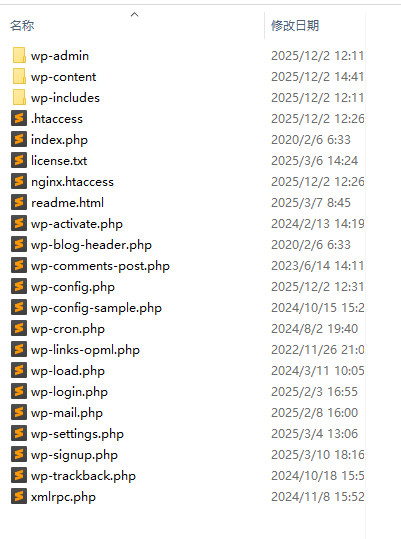Toggle the sort-direction arrow above 名称

[x=135, y=14]
